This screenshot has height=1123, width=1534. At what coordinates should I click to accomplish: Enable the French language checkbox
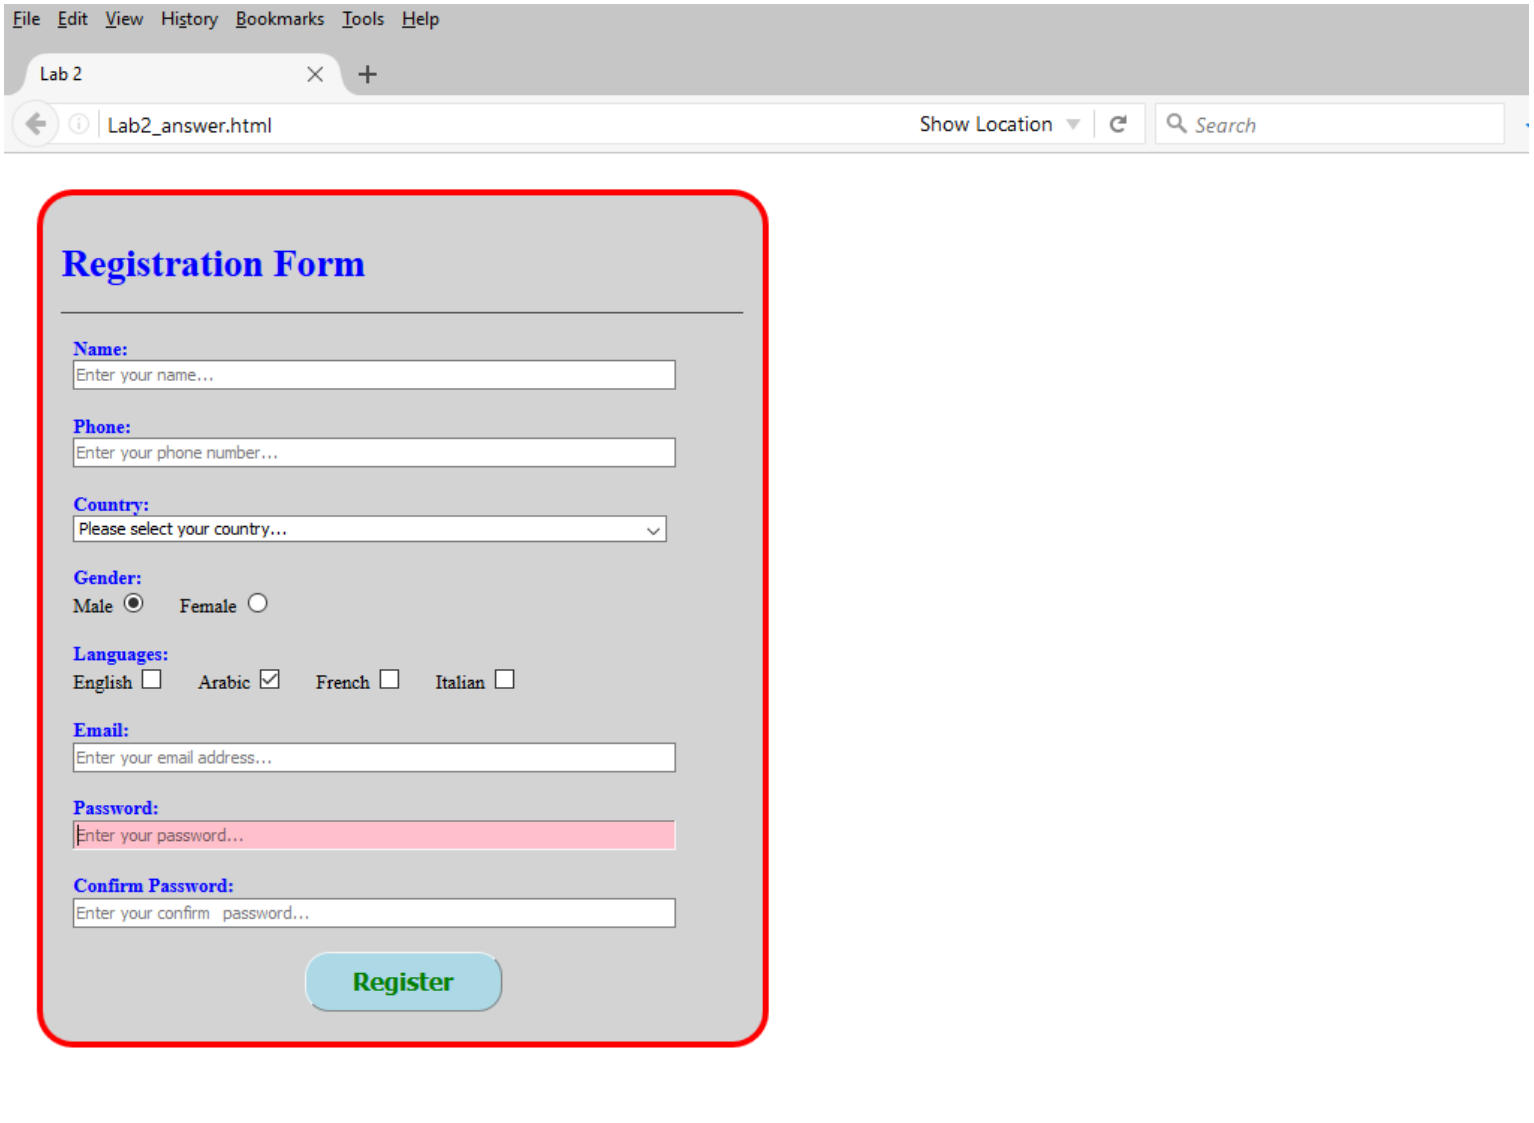[x=389, y=679]
